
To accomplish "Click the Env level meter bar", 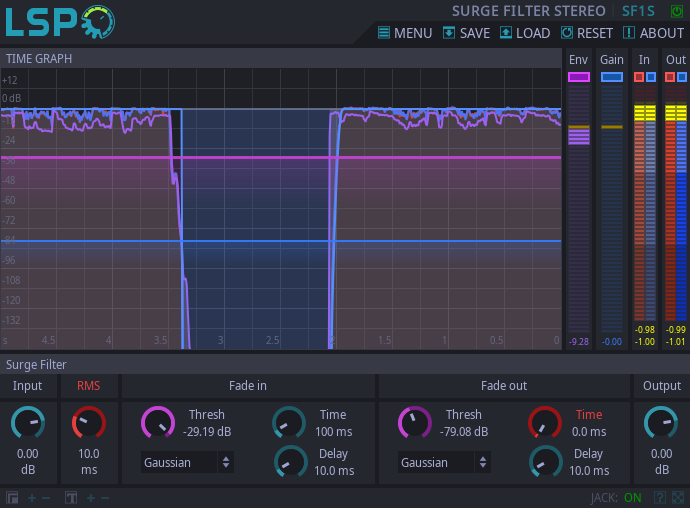I will (579, 209).
